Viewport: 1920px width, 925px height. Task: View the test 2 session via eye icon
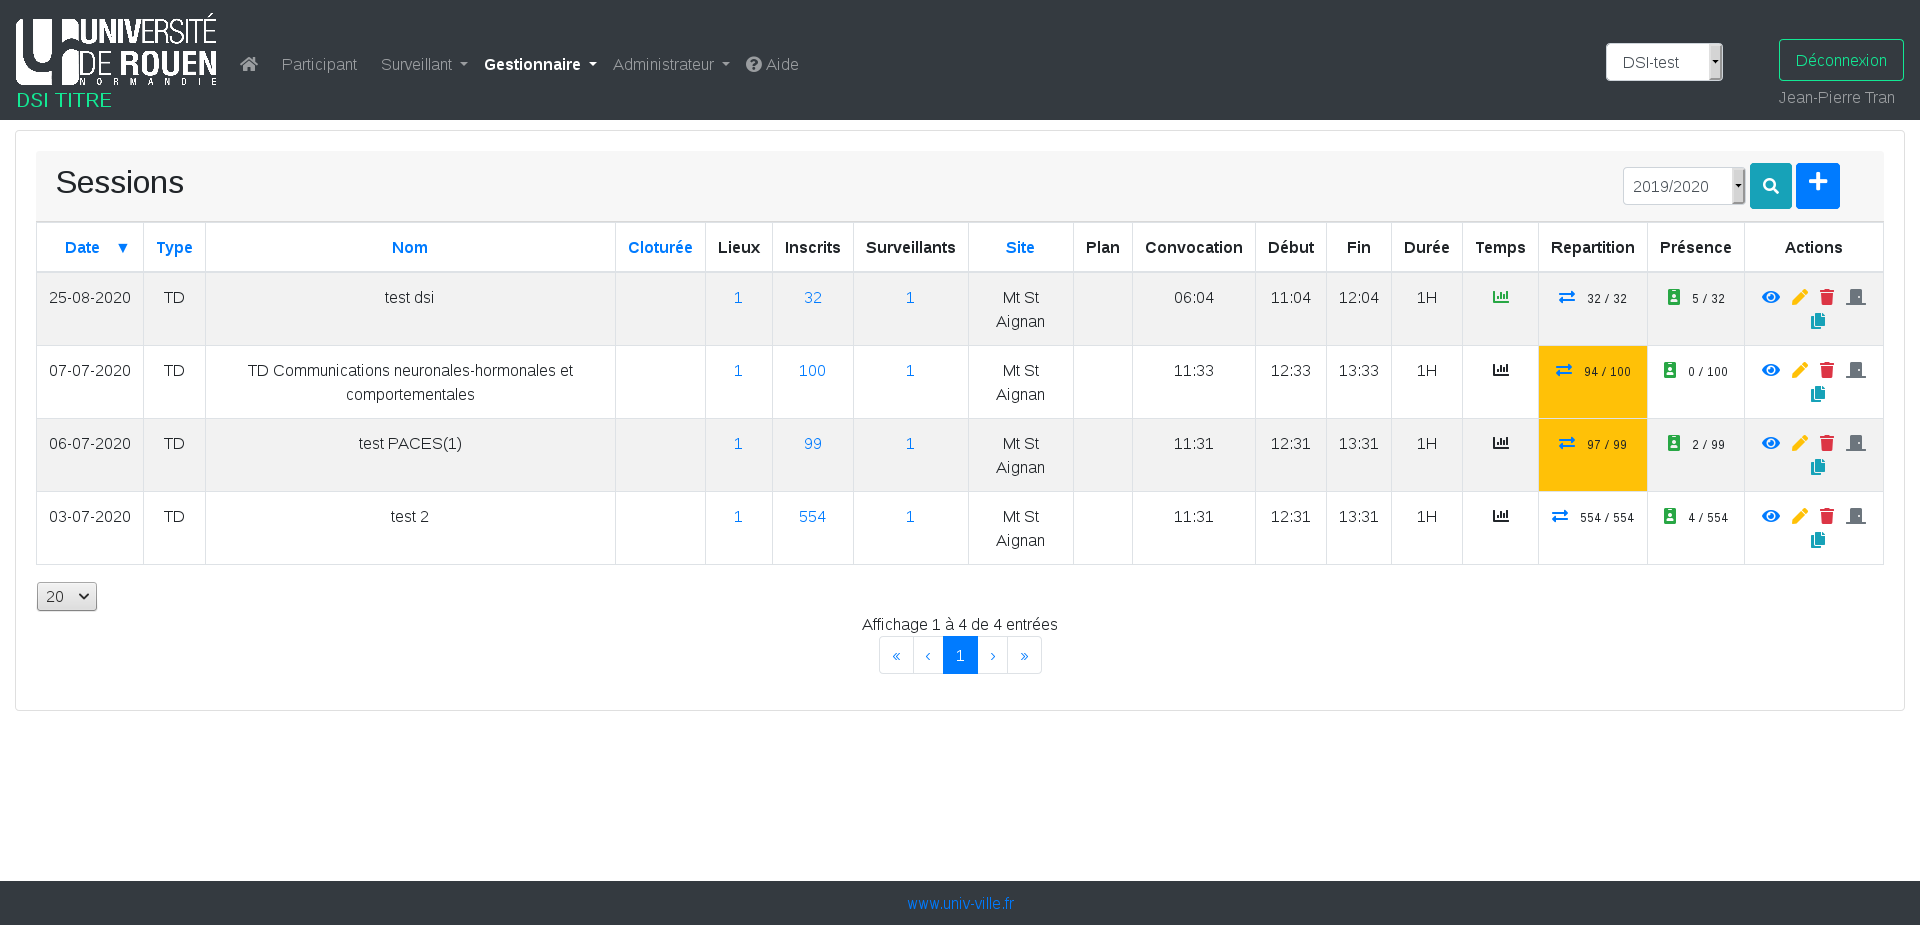pyautogui.click(x=1770, y=516)
